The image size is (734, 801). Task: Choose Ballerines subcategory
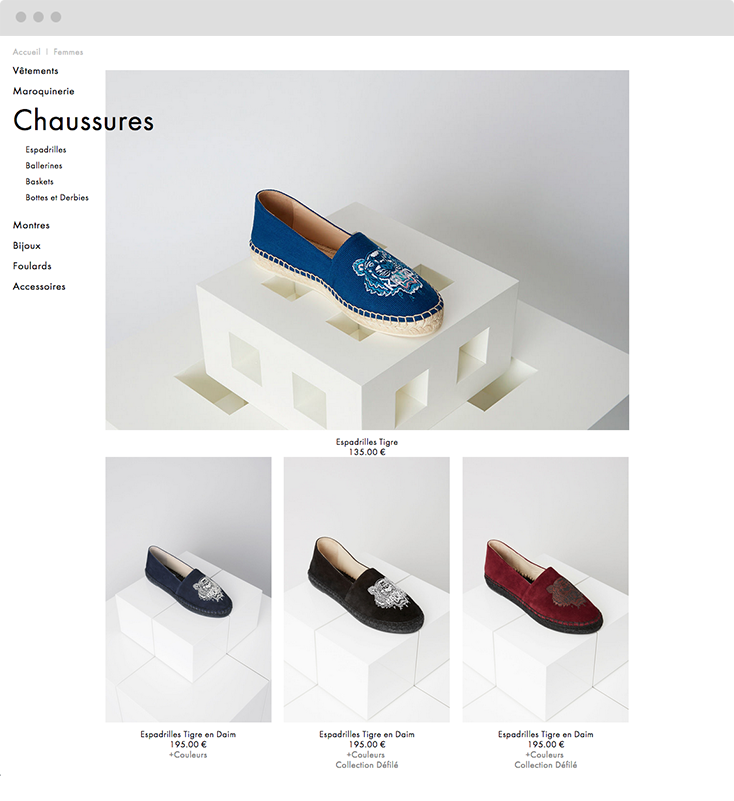[x=44, y=166]
